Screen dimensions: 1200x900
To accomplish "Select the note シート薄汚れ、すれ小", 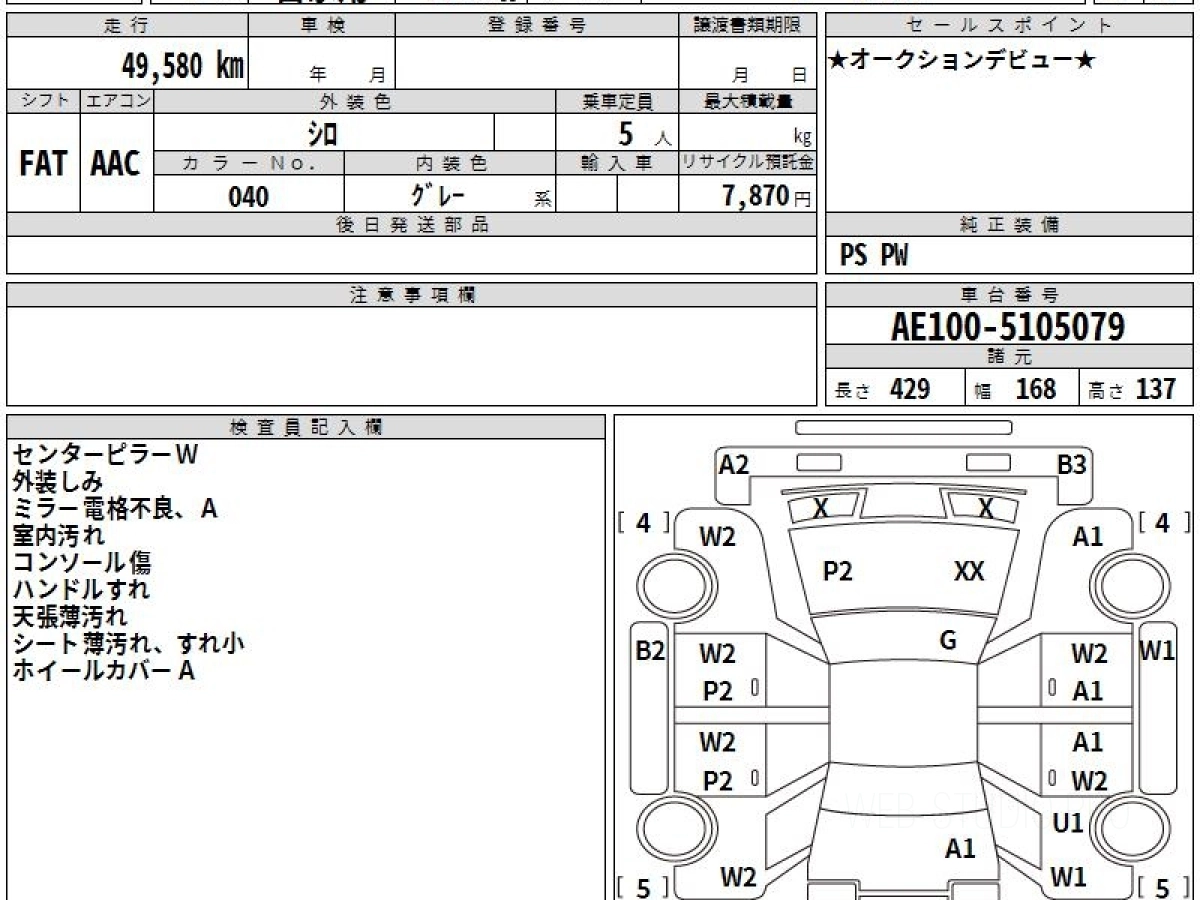I will point(128,644).
